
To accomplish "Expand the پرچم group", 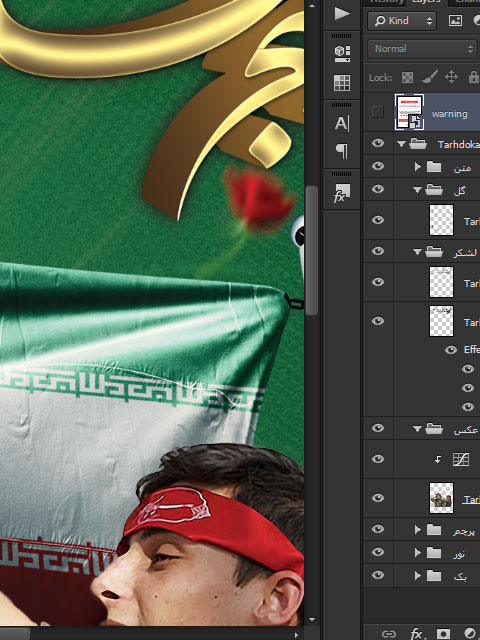I will tap(417, 529).
